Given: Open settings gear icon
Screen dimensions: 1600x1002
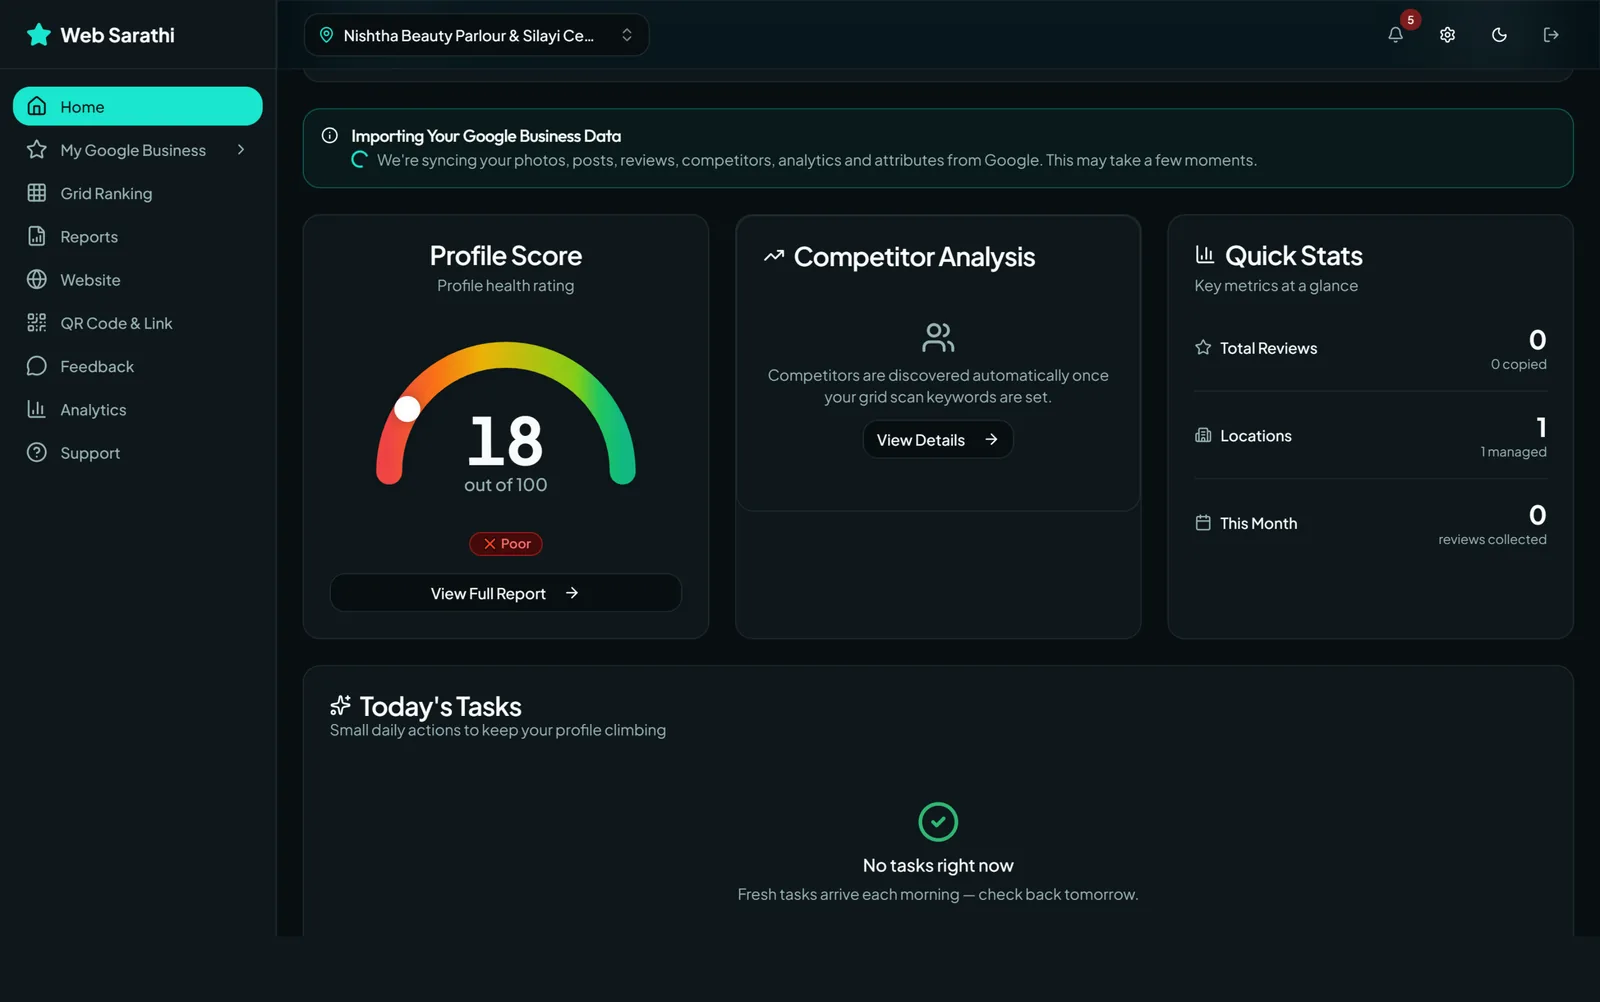Looking at the screenshot, I should 1447,35.
